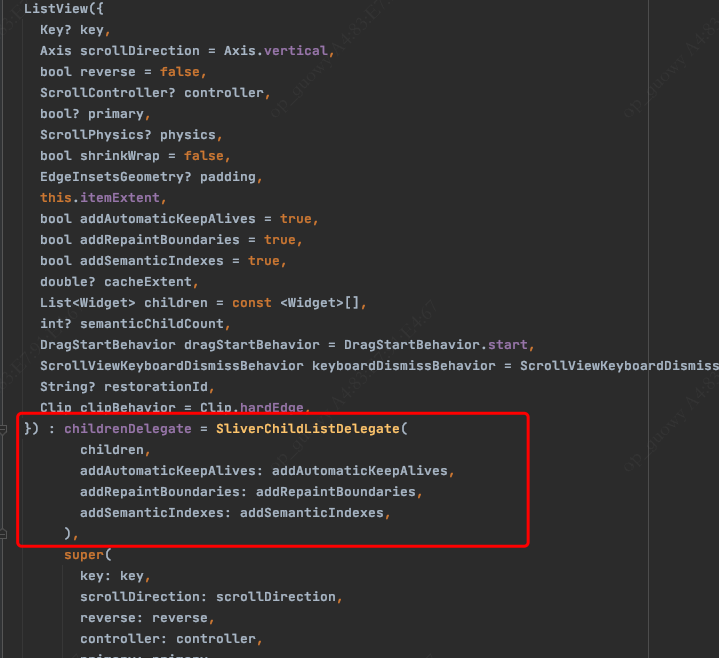Image resolution: width=719 pixels, height=658 pixels.
Task: Click 'false' in the 'bool shrinkWrap' line
Action: click(x=204, y=156)
